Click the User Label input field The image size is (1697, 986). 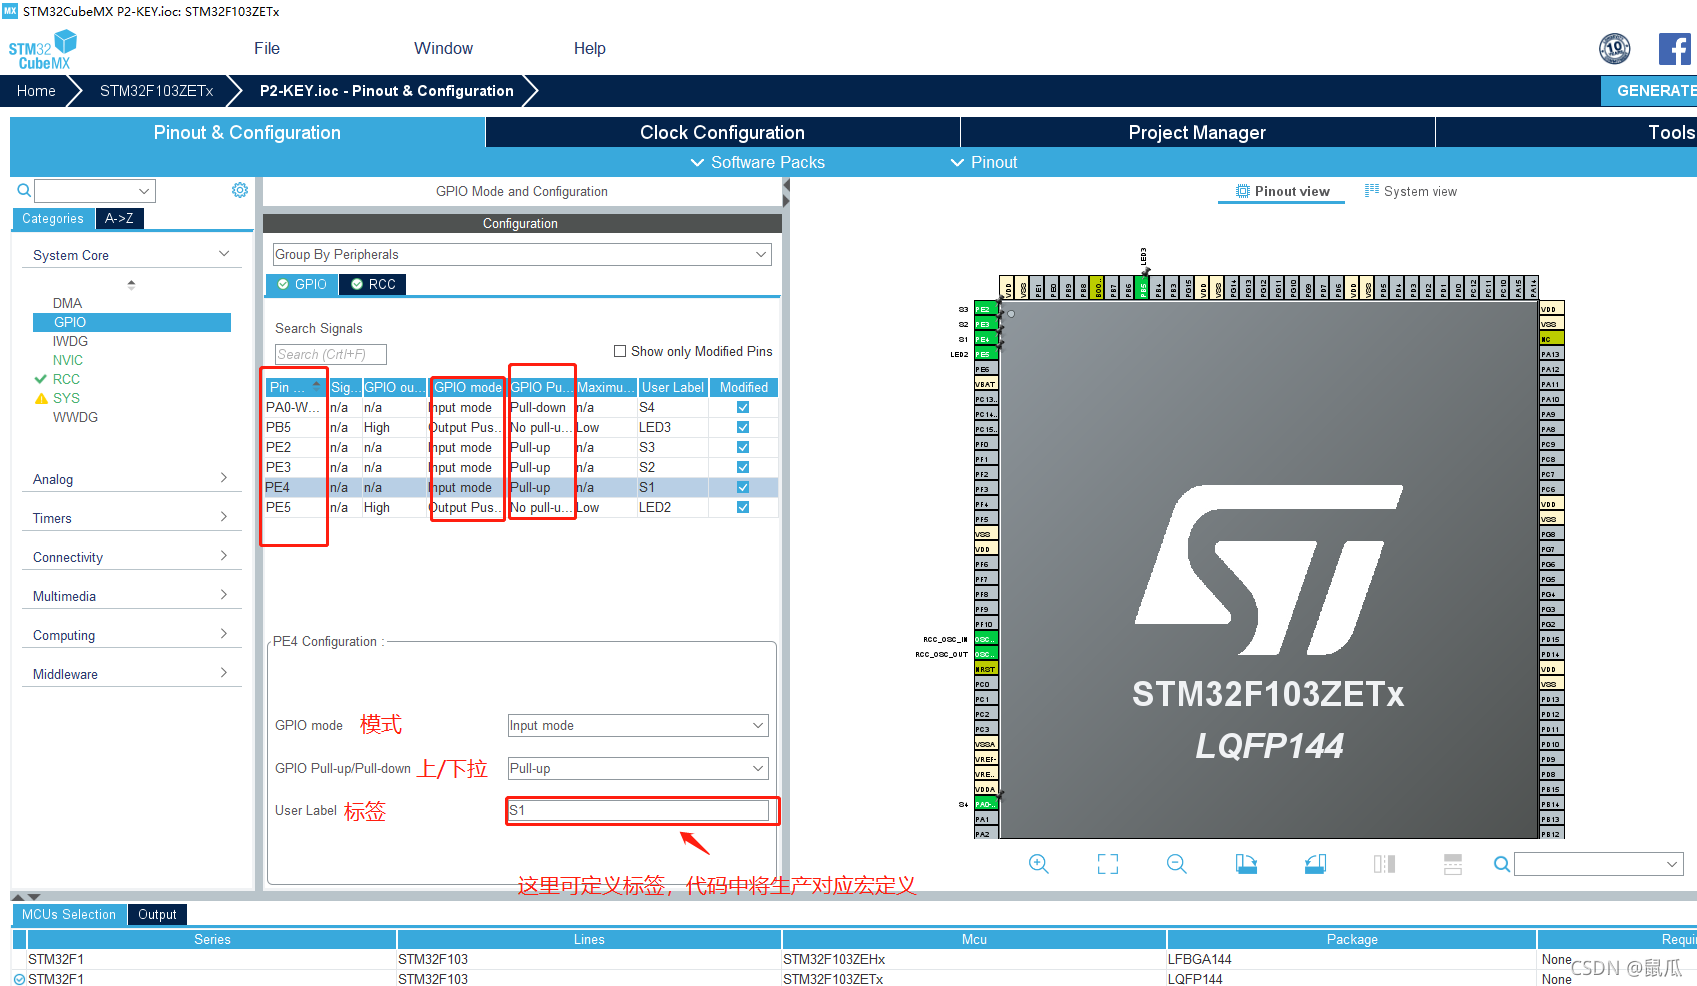pyautogui.click(x=638, y=810)
